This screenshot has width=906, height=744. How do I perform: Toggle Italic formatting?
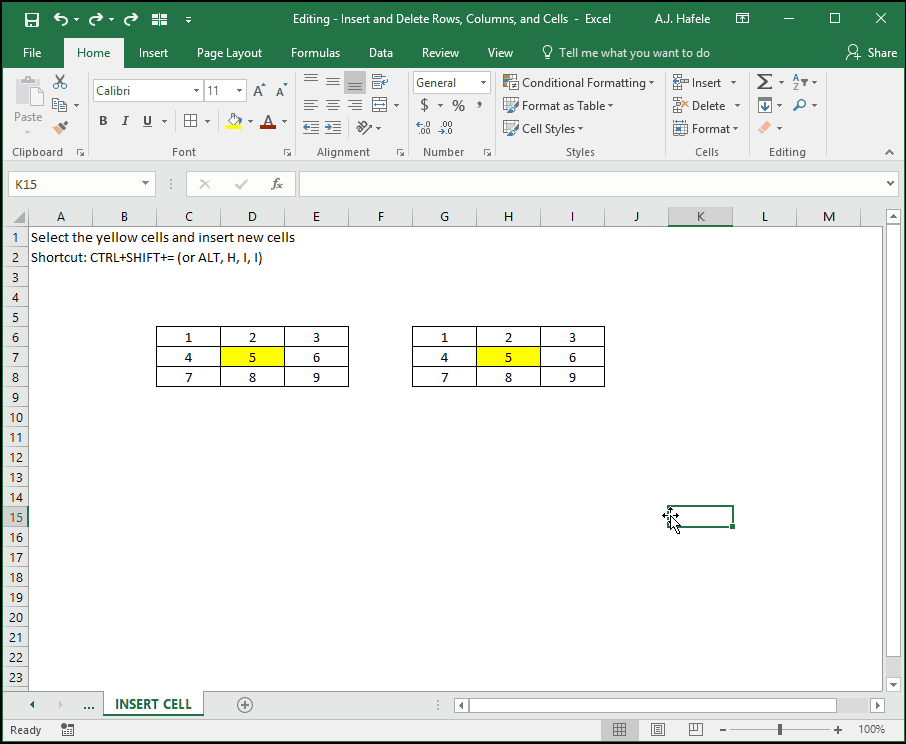(x=125, y=121)
